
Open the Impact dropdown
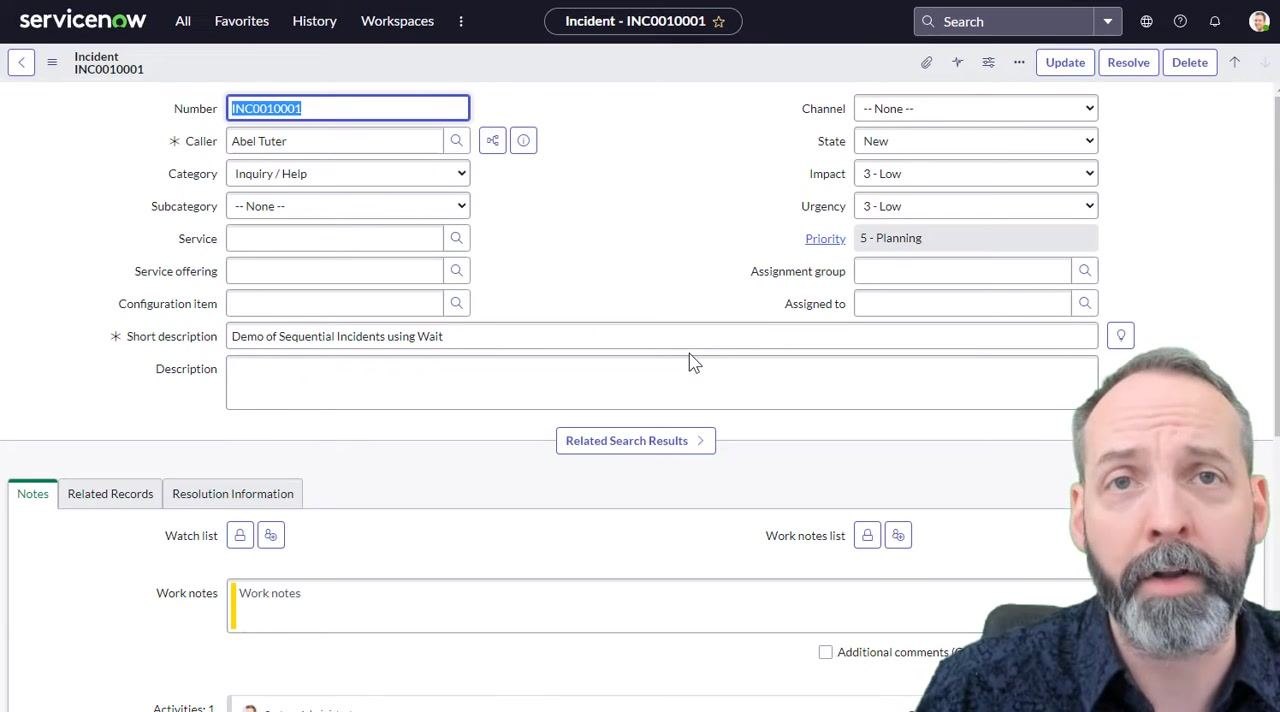[x=976, y=174]
